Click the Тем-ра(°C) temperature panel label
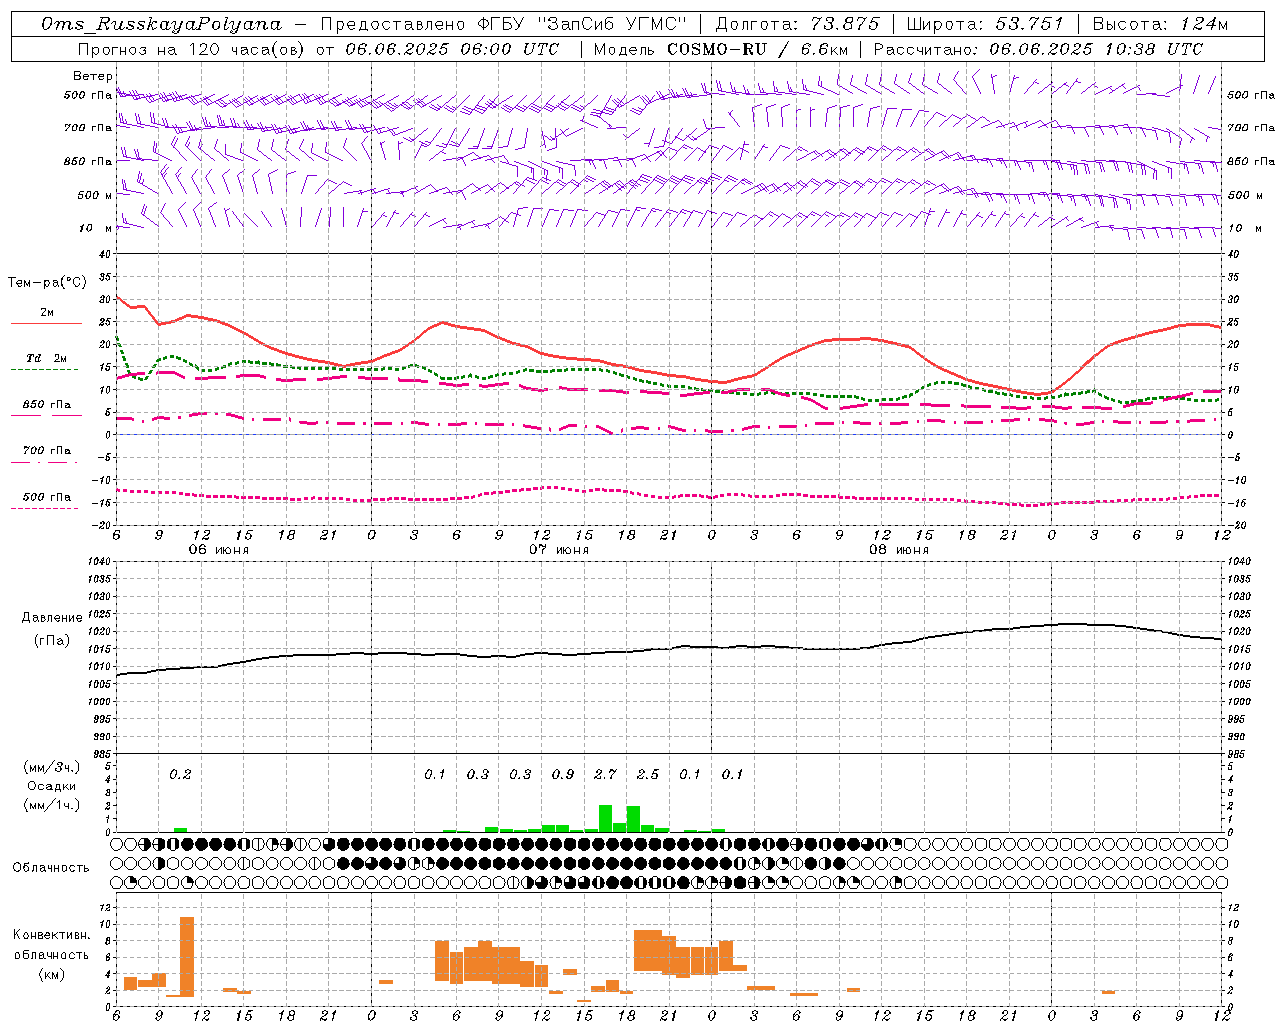Viewport: 1280px width, 1024px height. [x=46, y=282]
